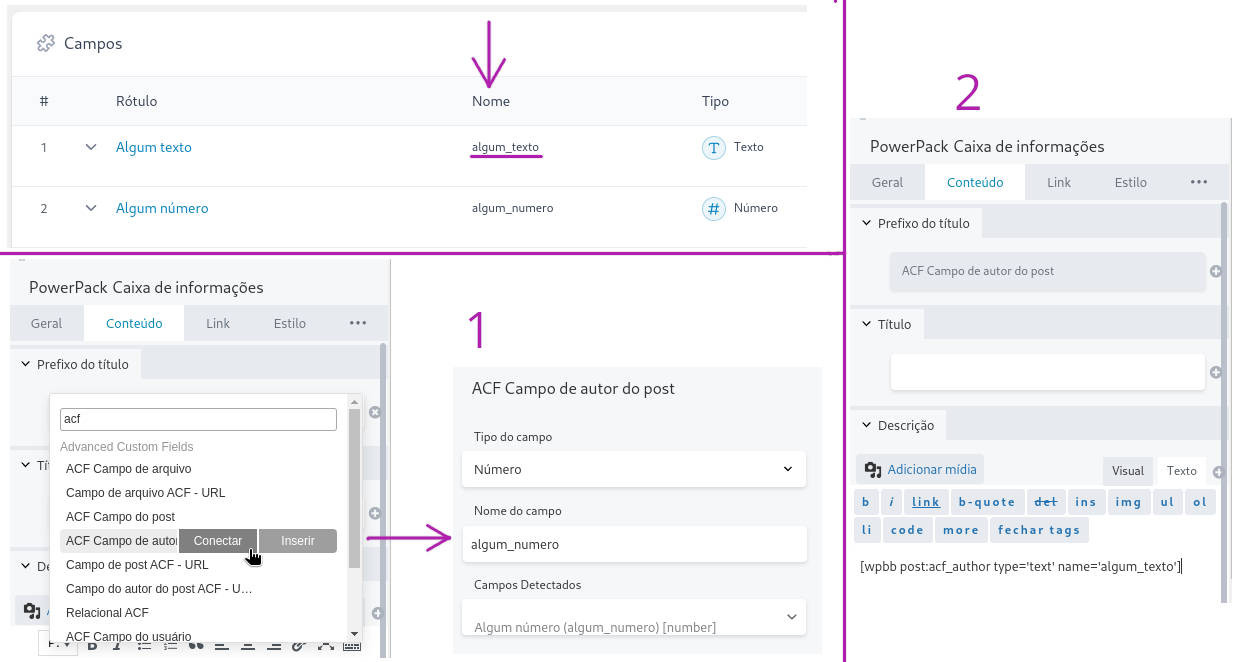Click the b-quote quicktag button
The image size is (1242, 662).
(987, 502)
